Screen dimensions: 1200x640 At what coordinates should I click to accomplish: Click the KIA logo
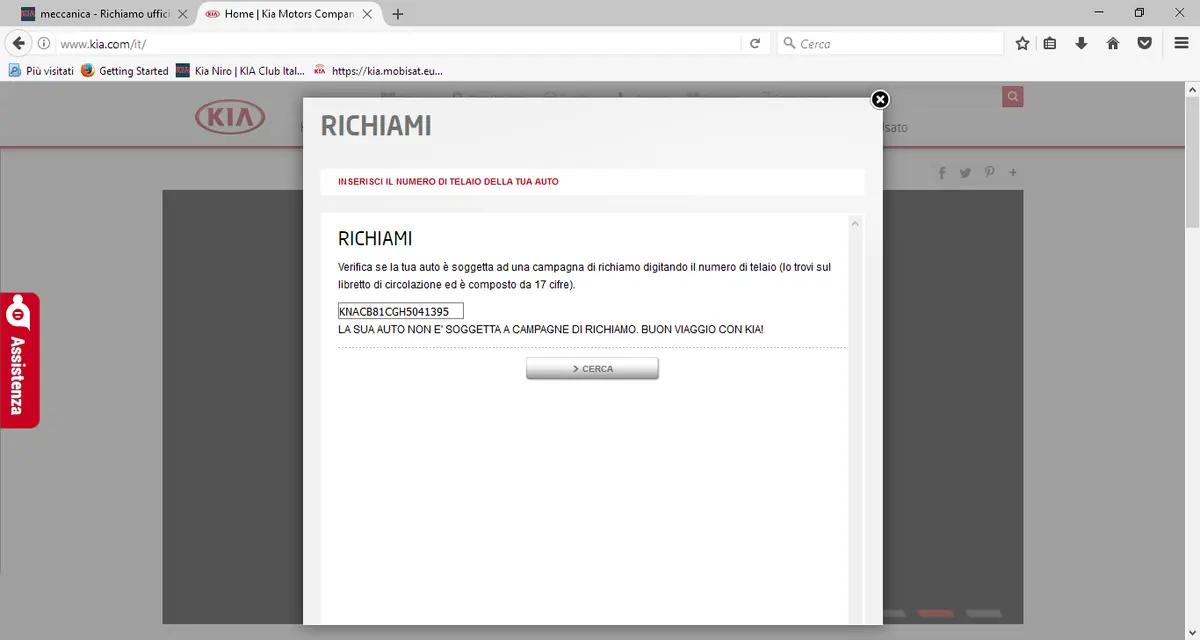coord(230,118)
